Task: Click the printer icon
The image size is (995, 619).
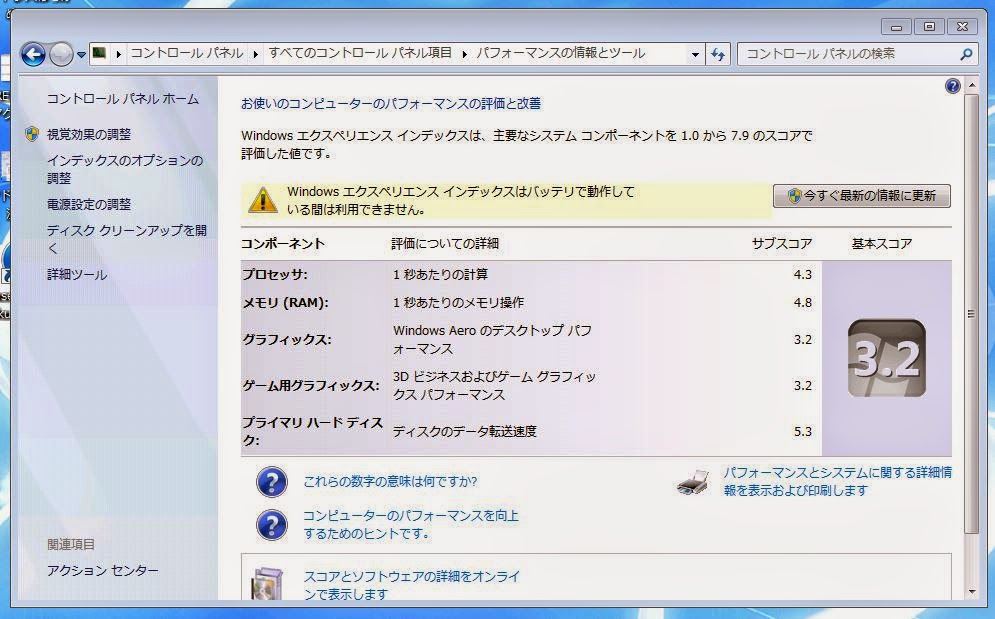Action: pos(693,483)
